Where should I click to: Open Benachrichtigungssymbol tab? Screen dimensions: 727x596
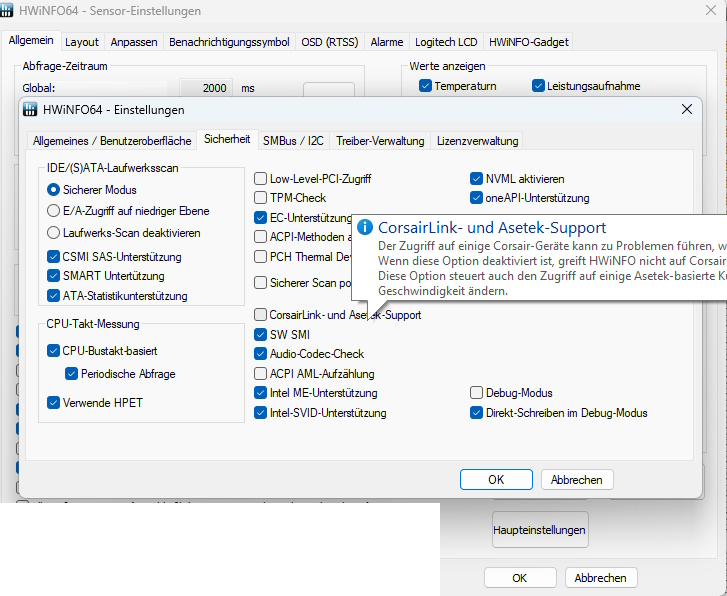(x=229, y=42)
